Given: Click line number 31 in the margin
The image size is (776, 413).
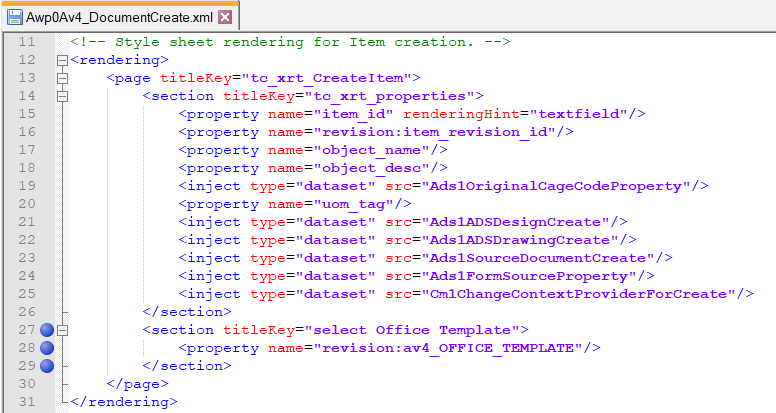Looking at the screenshot, I should [x=26, y=402].
